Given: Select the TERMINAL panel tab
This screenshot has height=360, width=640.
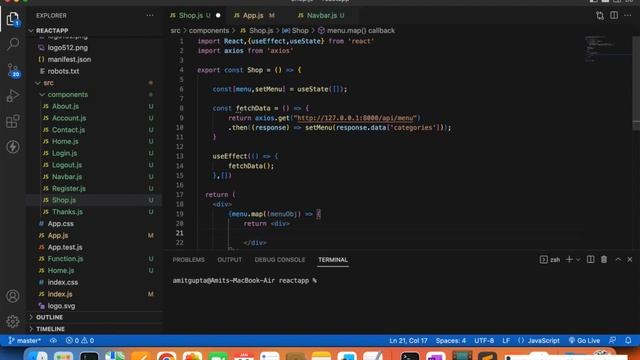Looking at the screenshot, I should (333, 260).
